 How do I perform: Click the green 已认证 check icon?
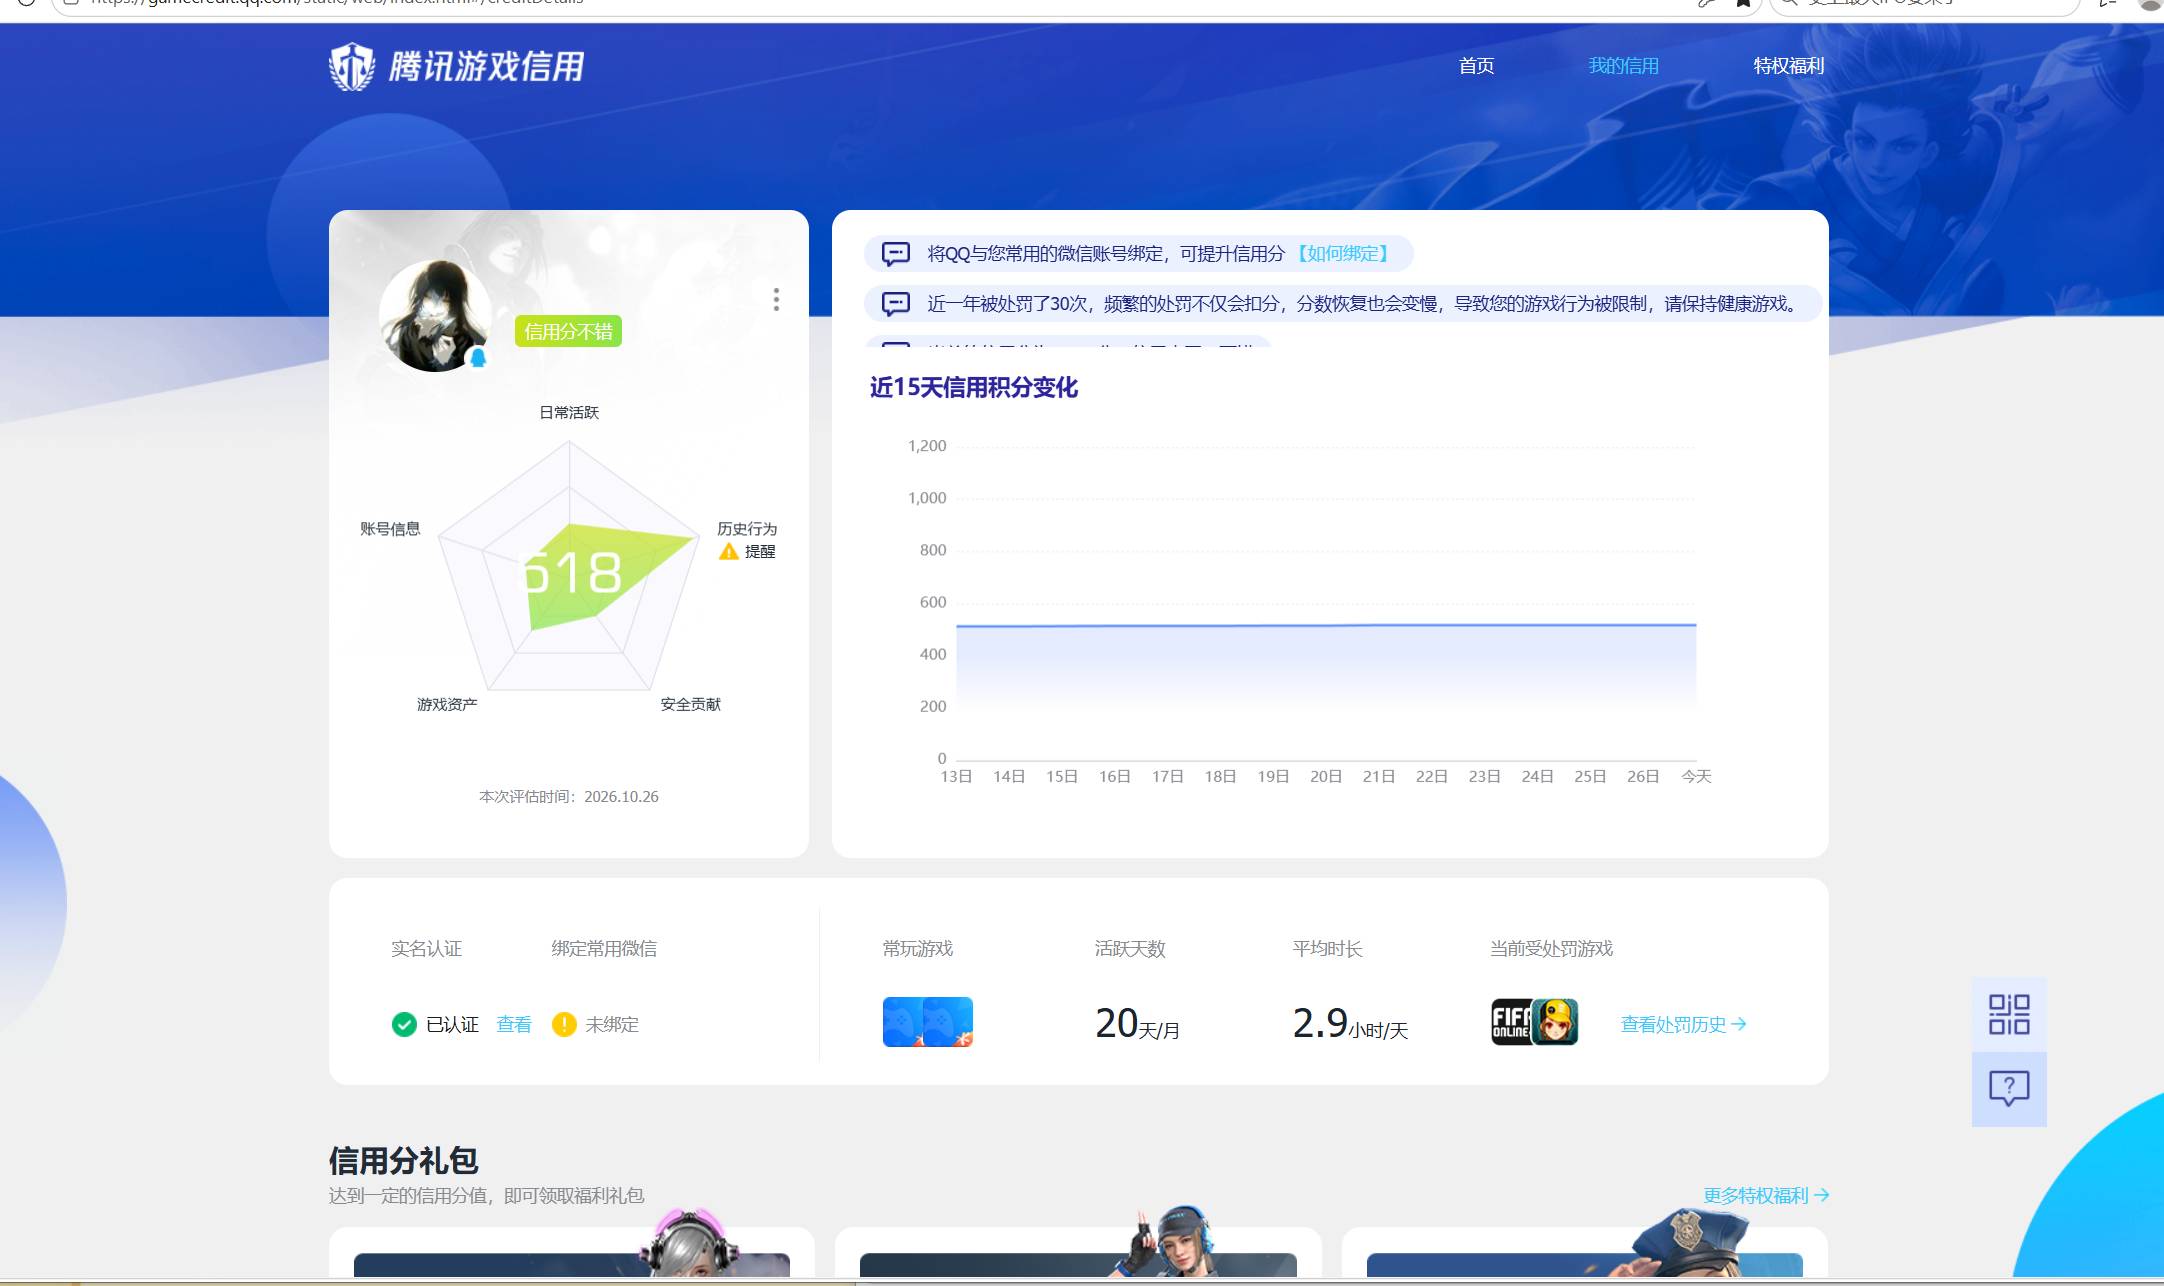(x=404, y=1024)
